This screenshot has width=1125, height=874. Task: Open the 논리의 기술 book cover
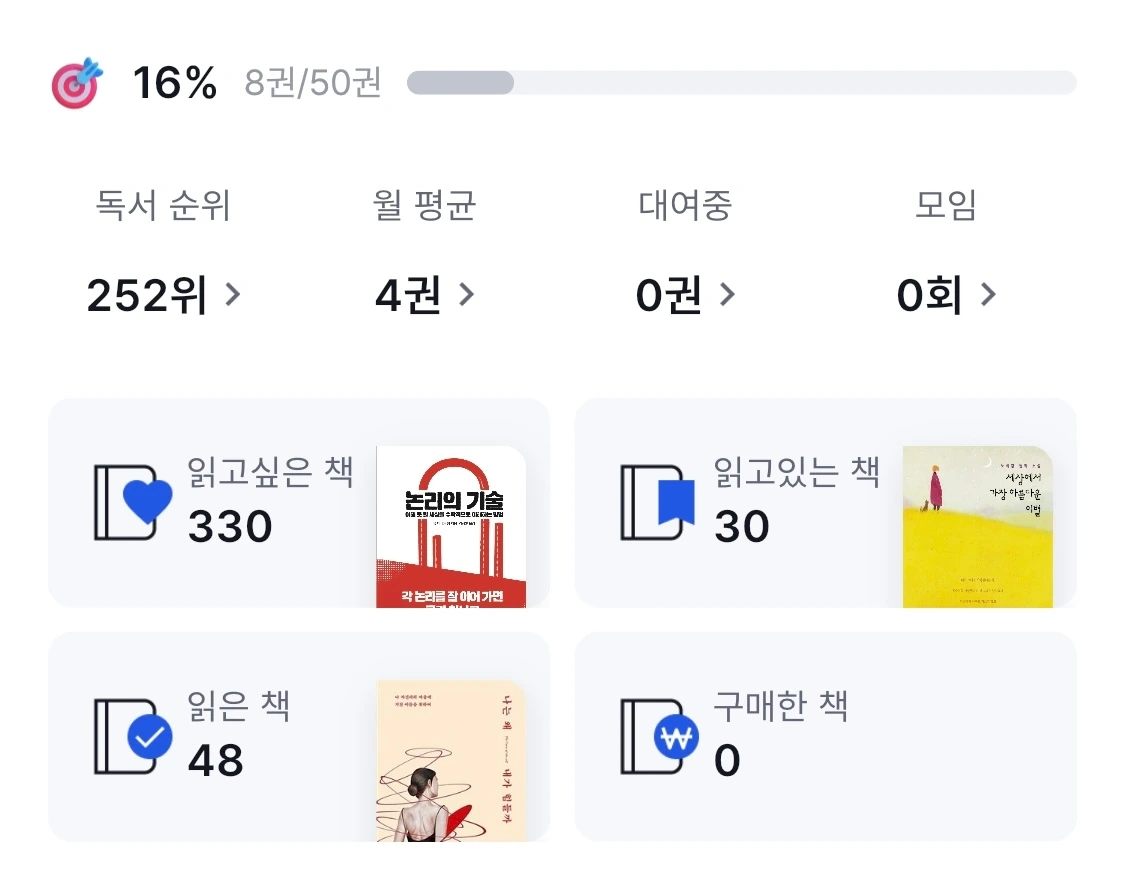tap(451, 527)
